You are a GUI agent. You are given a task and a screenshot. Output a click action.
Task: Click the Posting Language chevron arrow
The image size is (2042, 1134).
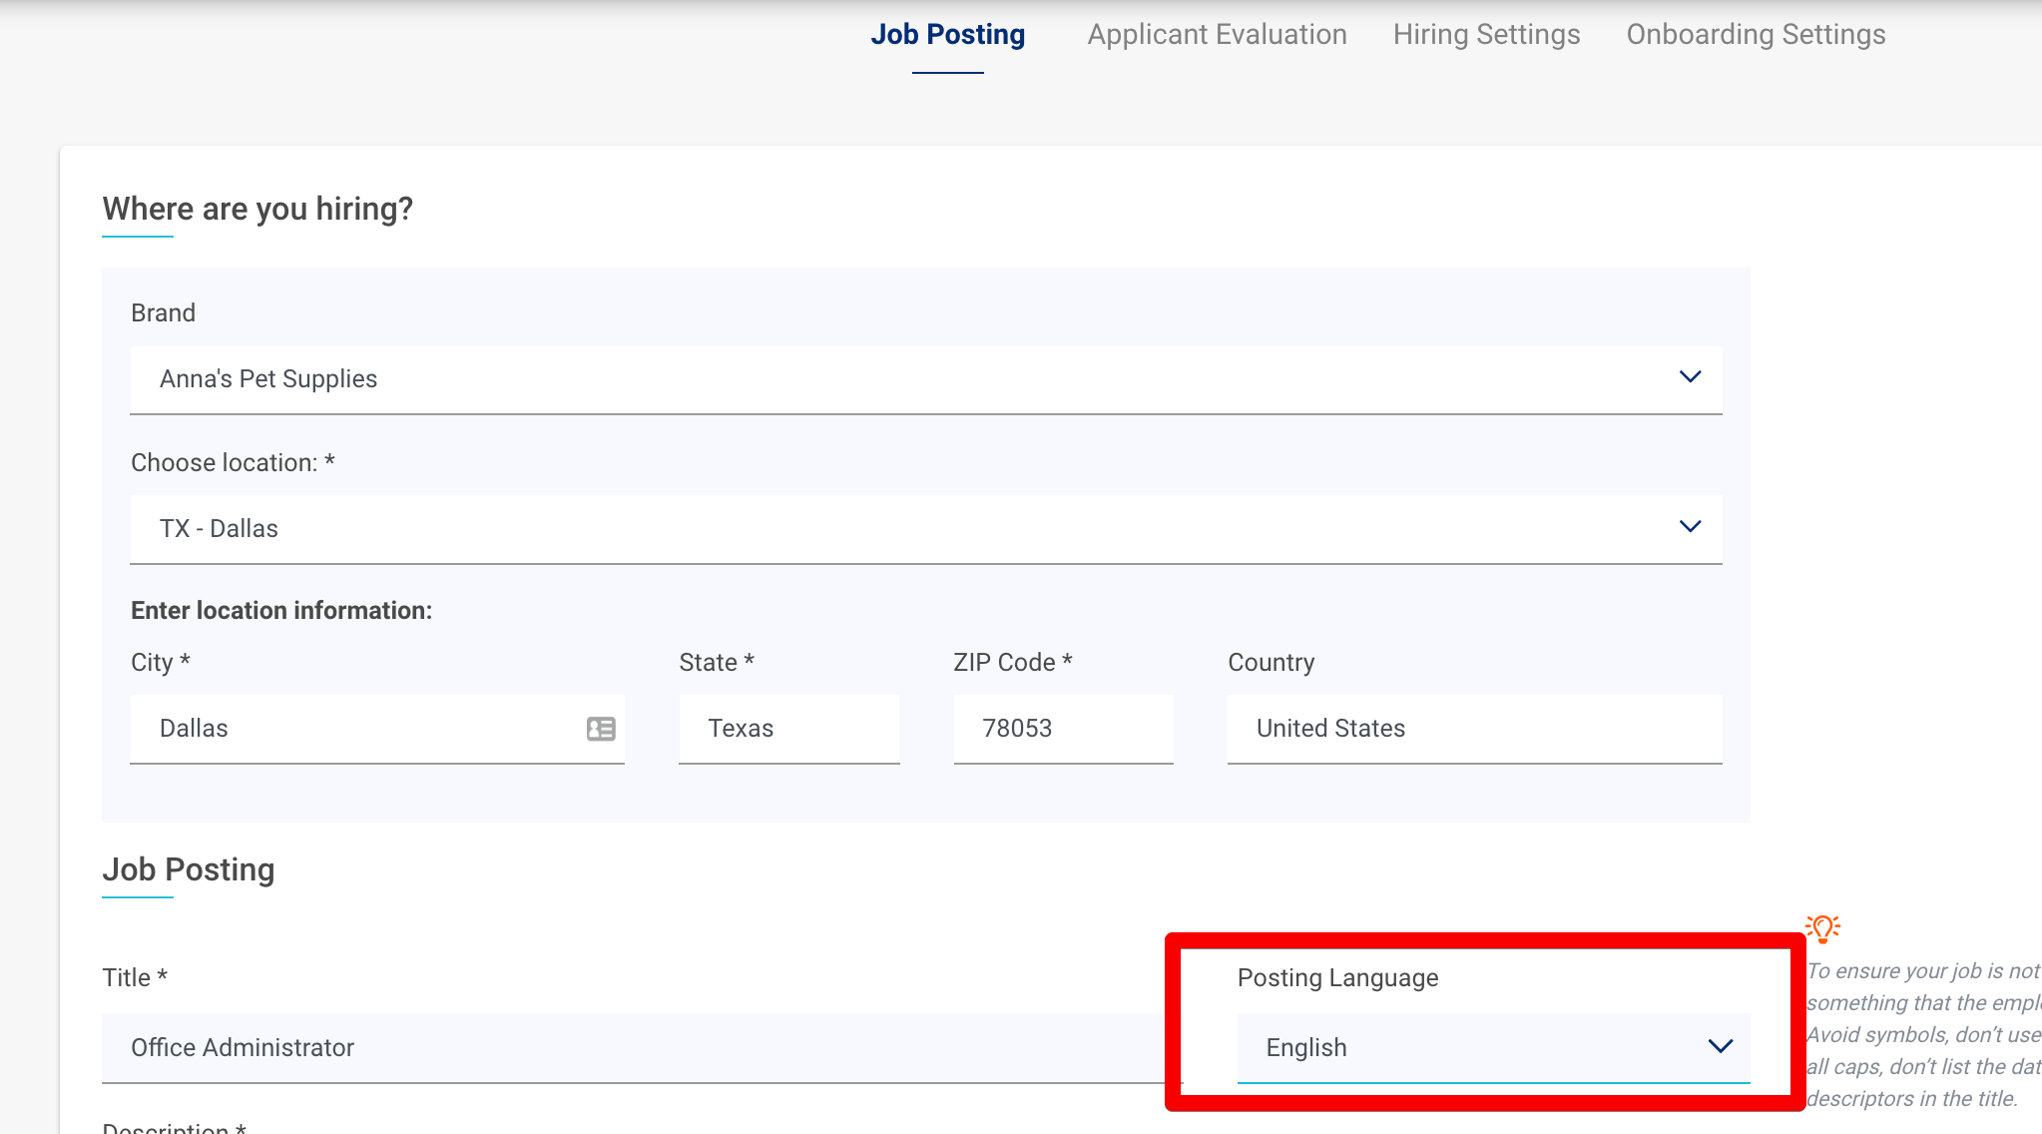point(1719,1047)
